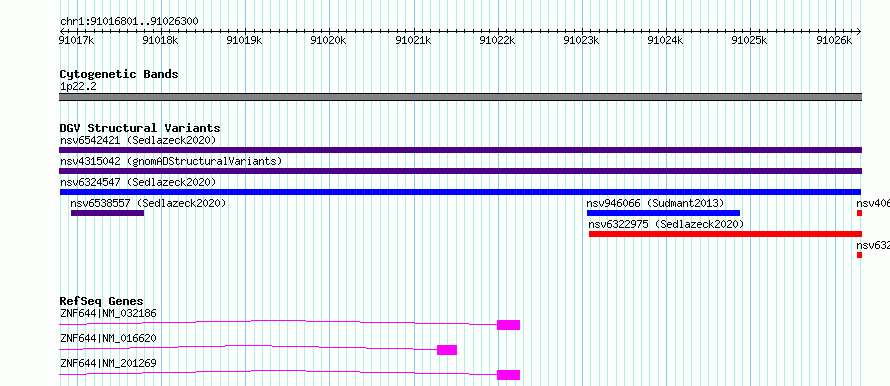
Task: Open the ZNF644|NM_201269 transcript label
Action: click(108, 363)
